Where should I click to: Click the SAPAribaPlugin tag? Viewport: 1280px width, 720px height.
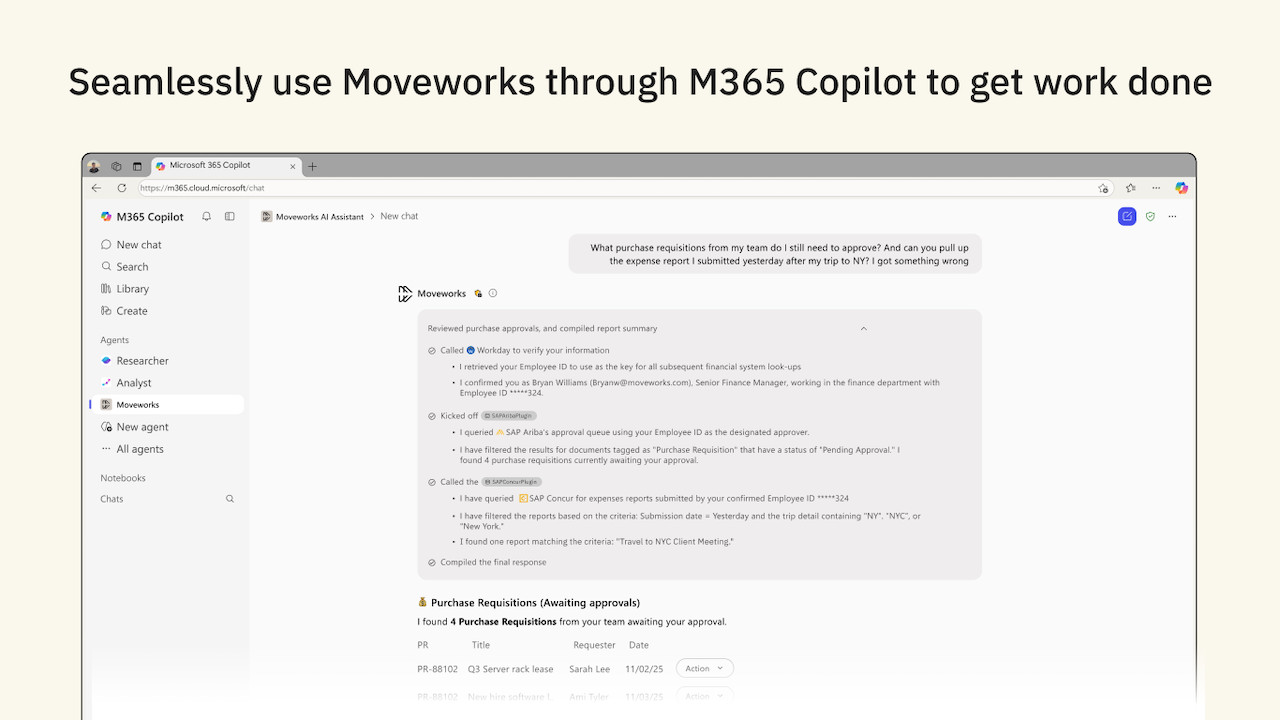510,416
